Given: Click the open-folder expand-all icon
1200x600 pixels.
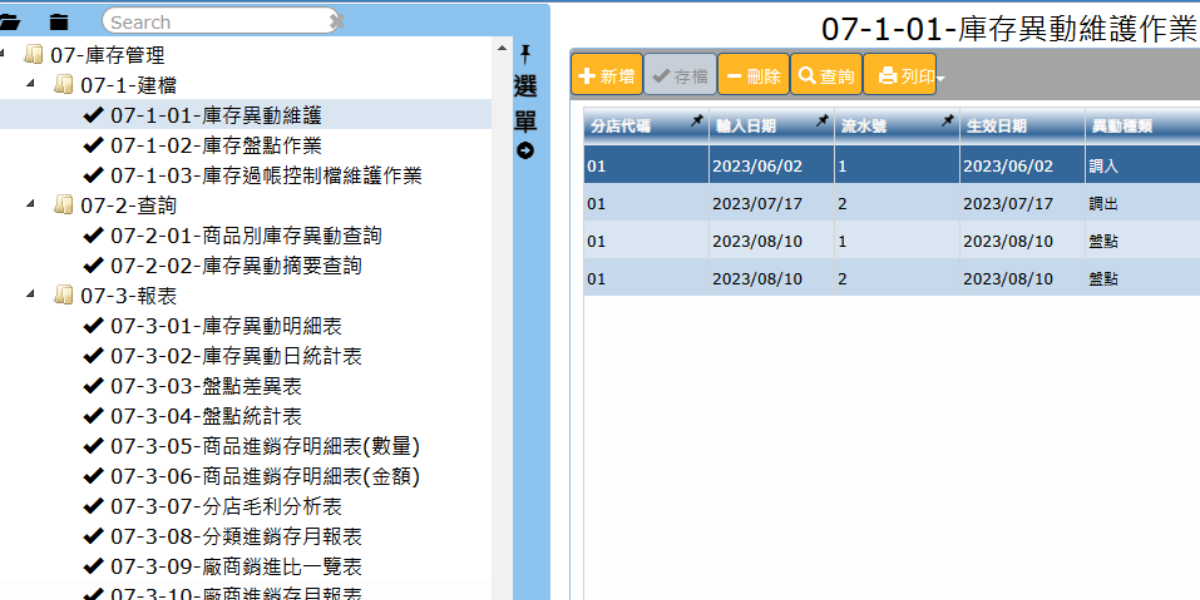Looking at the screenshot, I should pyautogui.click(x=10, y=21).
